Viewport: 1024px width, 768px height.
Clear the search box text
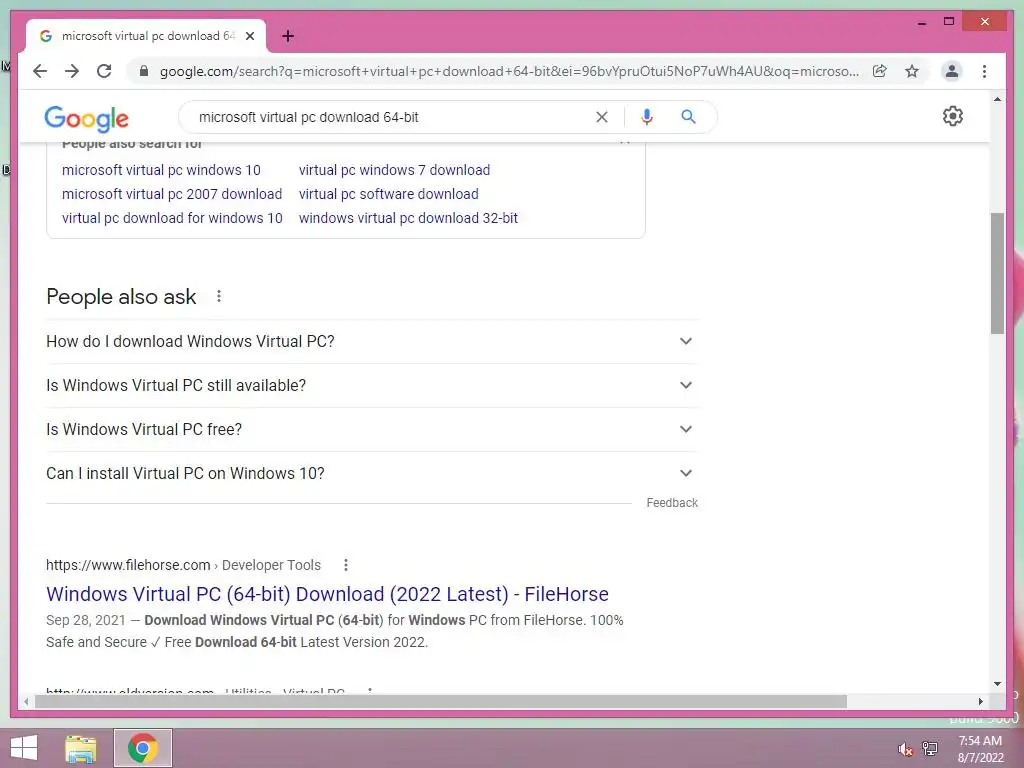pos(601,117)
